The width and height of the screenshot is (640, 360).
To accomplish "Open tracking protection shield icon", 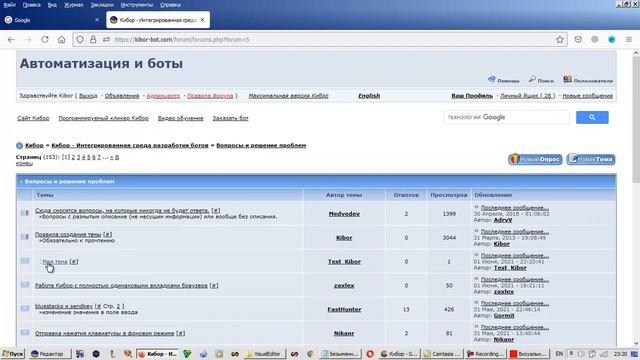I will [80, 40].
